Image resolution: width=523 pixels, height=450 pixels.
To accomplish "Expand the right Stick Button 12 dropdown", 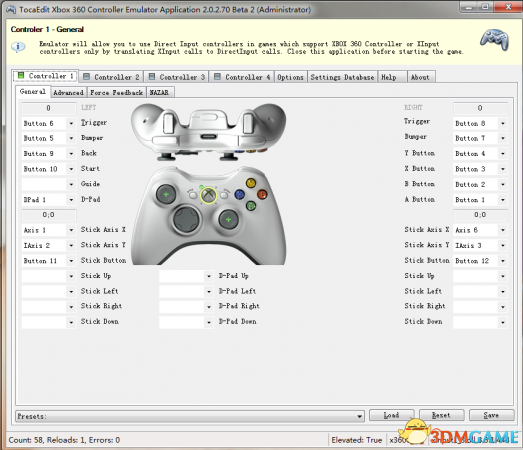I will pos(503,261).
